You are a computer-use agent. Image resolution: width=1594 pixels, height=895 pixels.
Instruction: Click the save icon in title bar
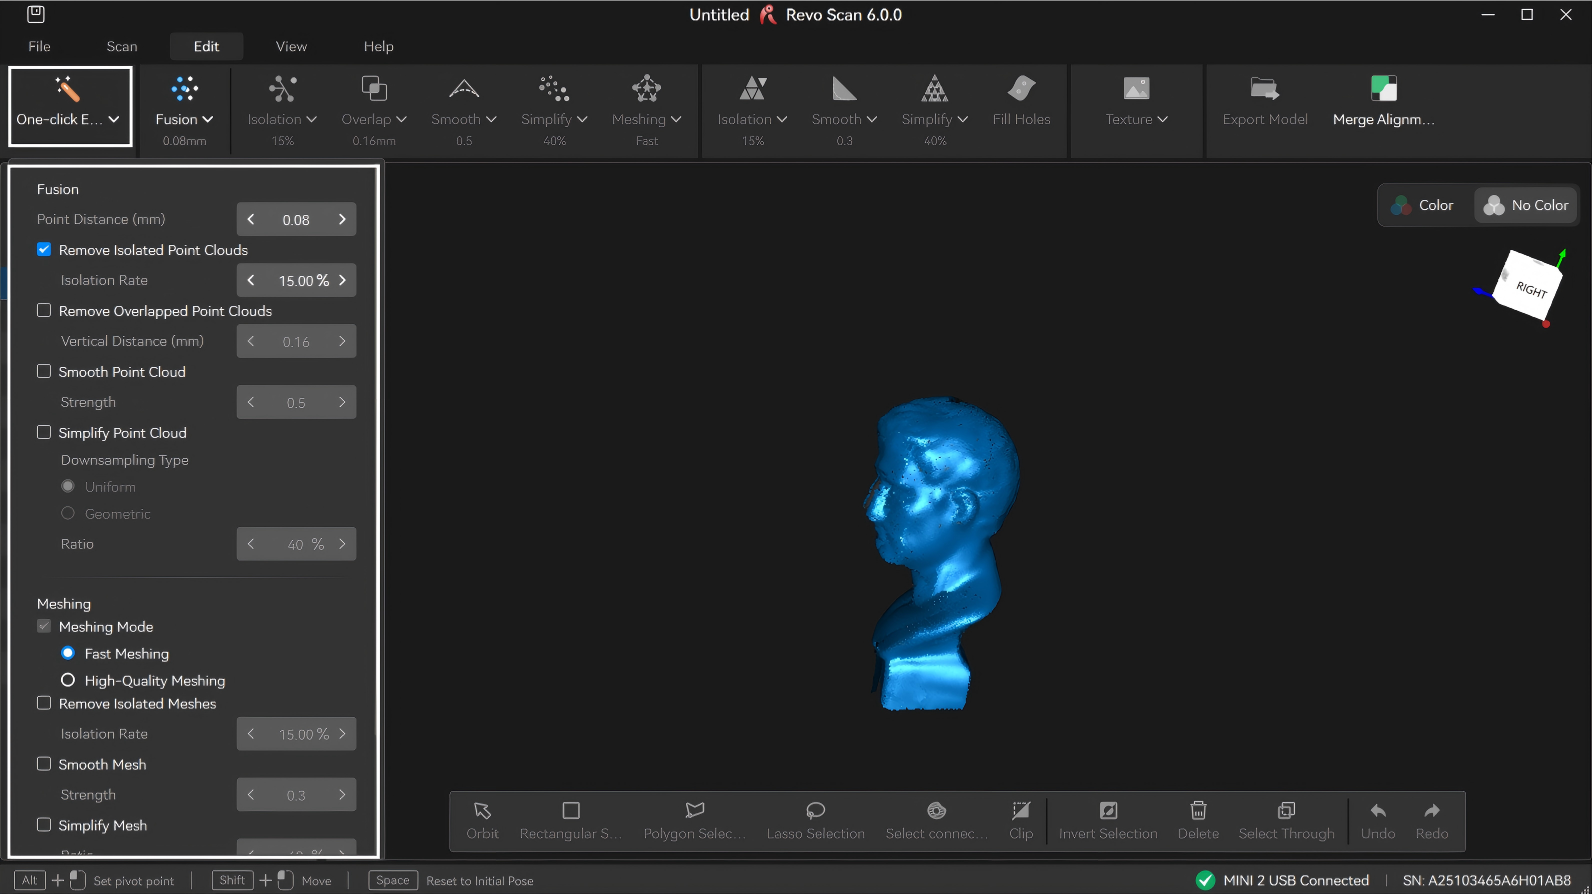click(x=36, y=15)
